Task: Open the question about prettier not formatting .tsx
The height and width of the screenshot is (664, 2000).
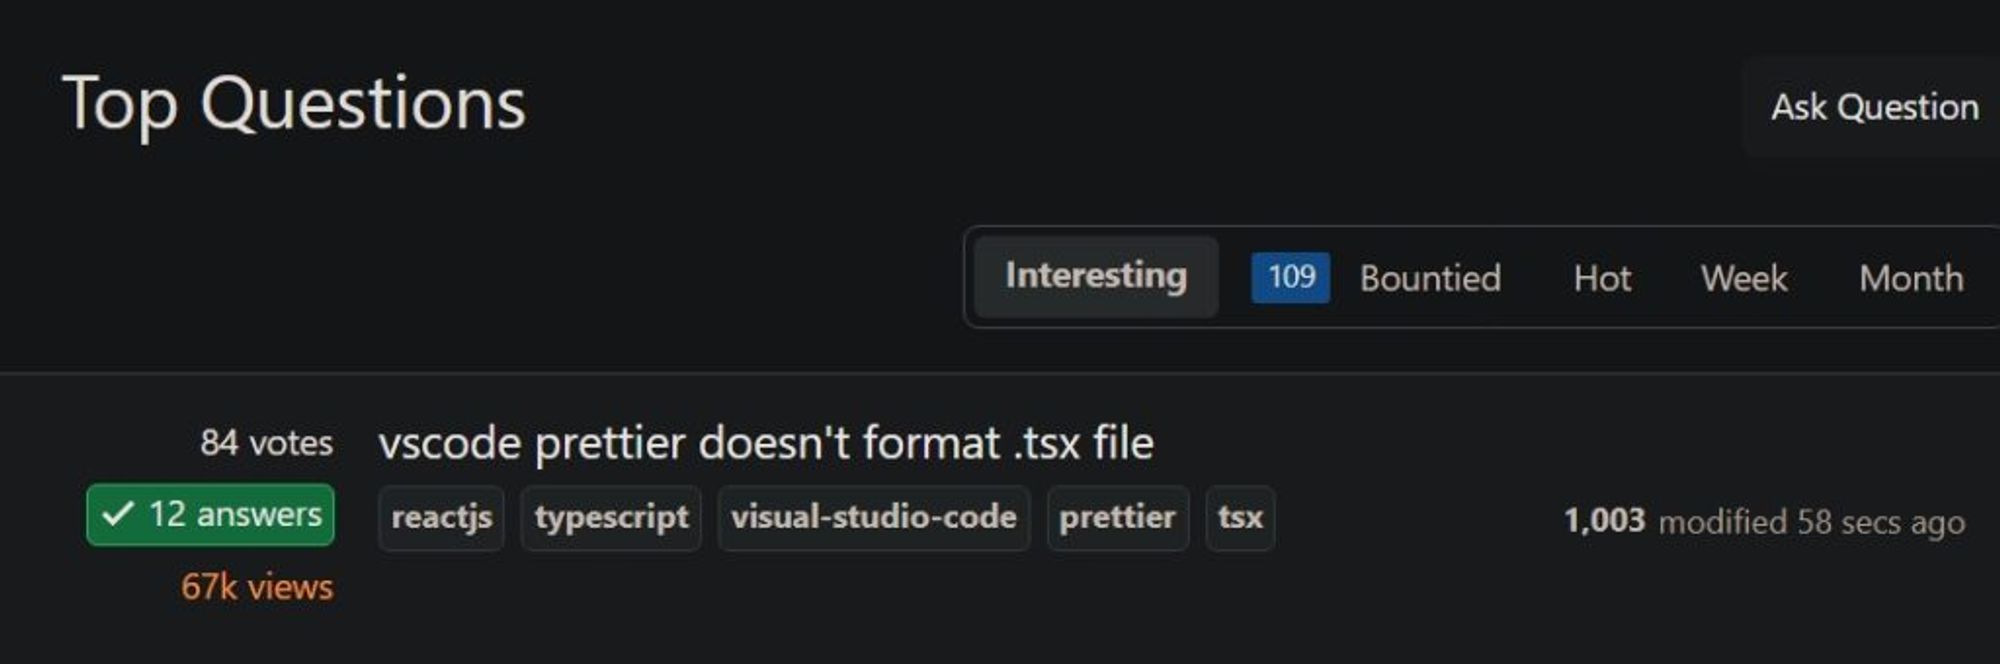Action: coord(766,443)
